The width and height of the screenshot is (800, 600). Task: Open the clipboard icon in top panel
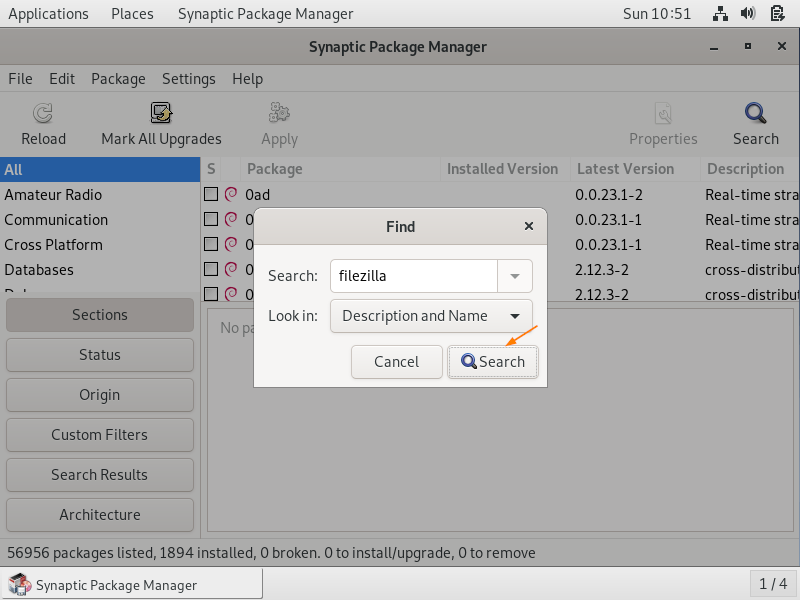click(x=777, y=14)
